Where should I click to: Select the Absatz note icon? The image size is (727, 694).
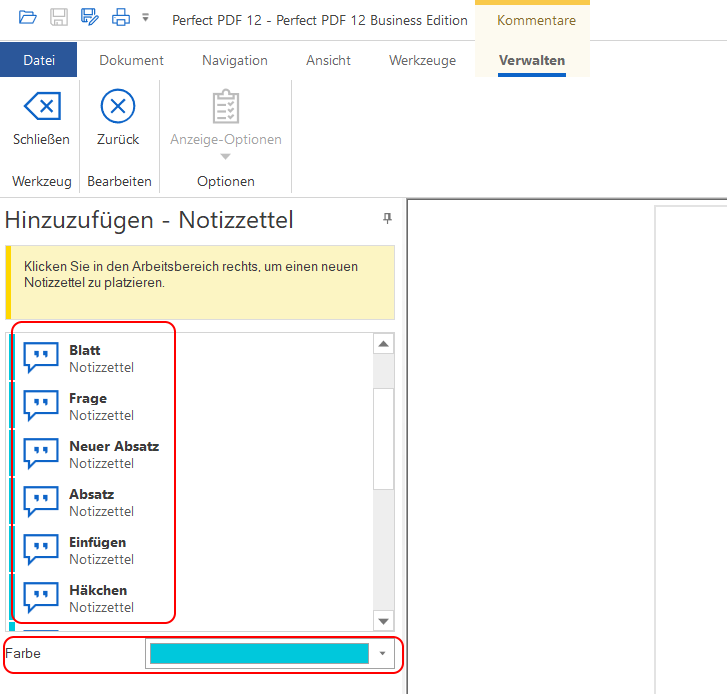pos(41,502)
